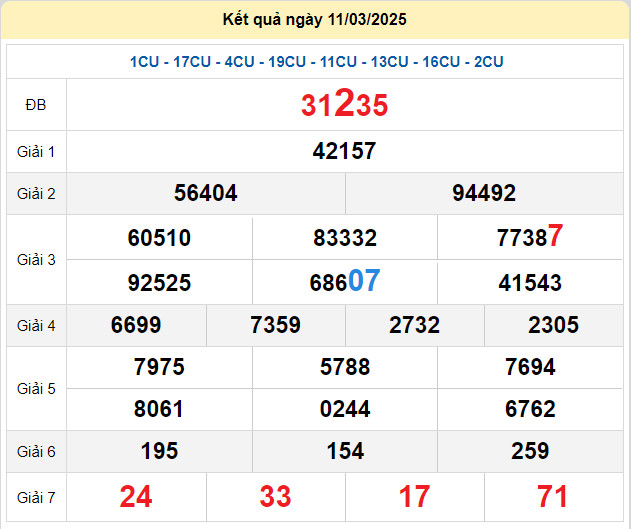Select third prize number 68607
The height and width of the screenshot is (529, 631).
coord(345,281)
